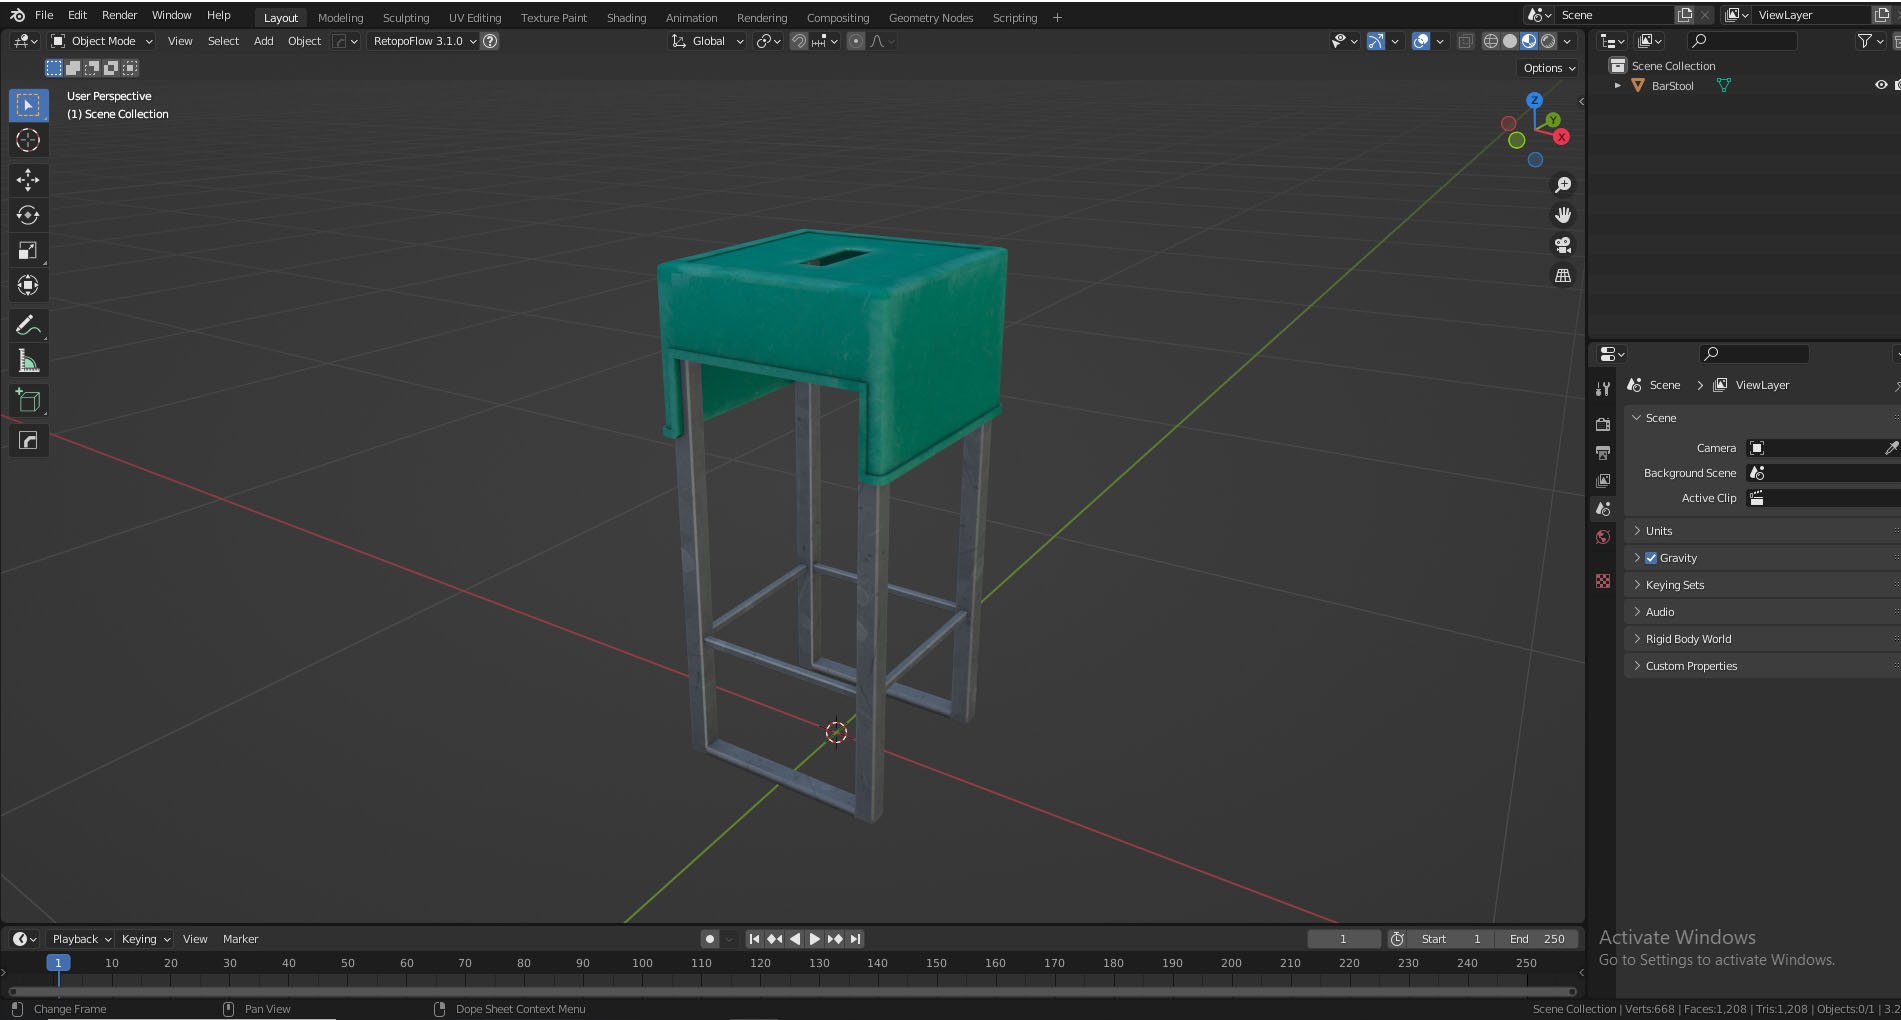Select the 3D Cursor tool
The height and width of the screenshot is (1020, 1901).
[28, 140]
